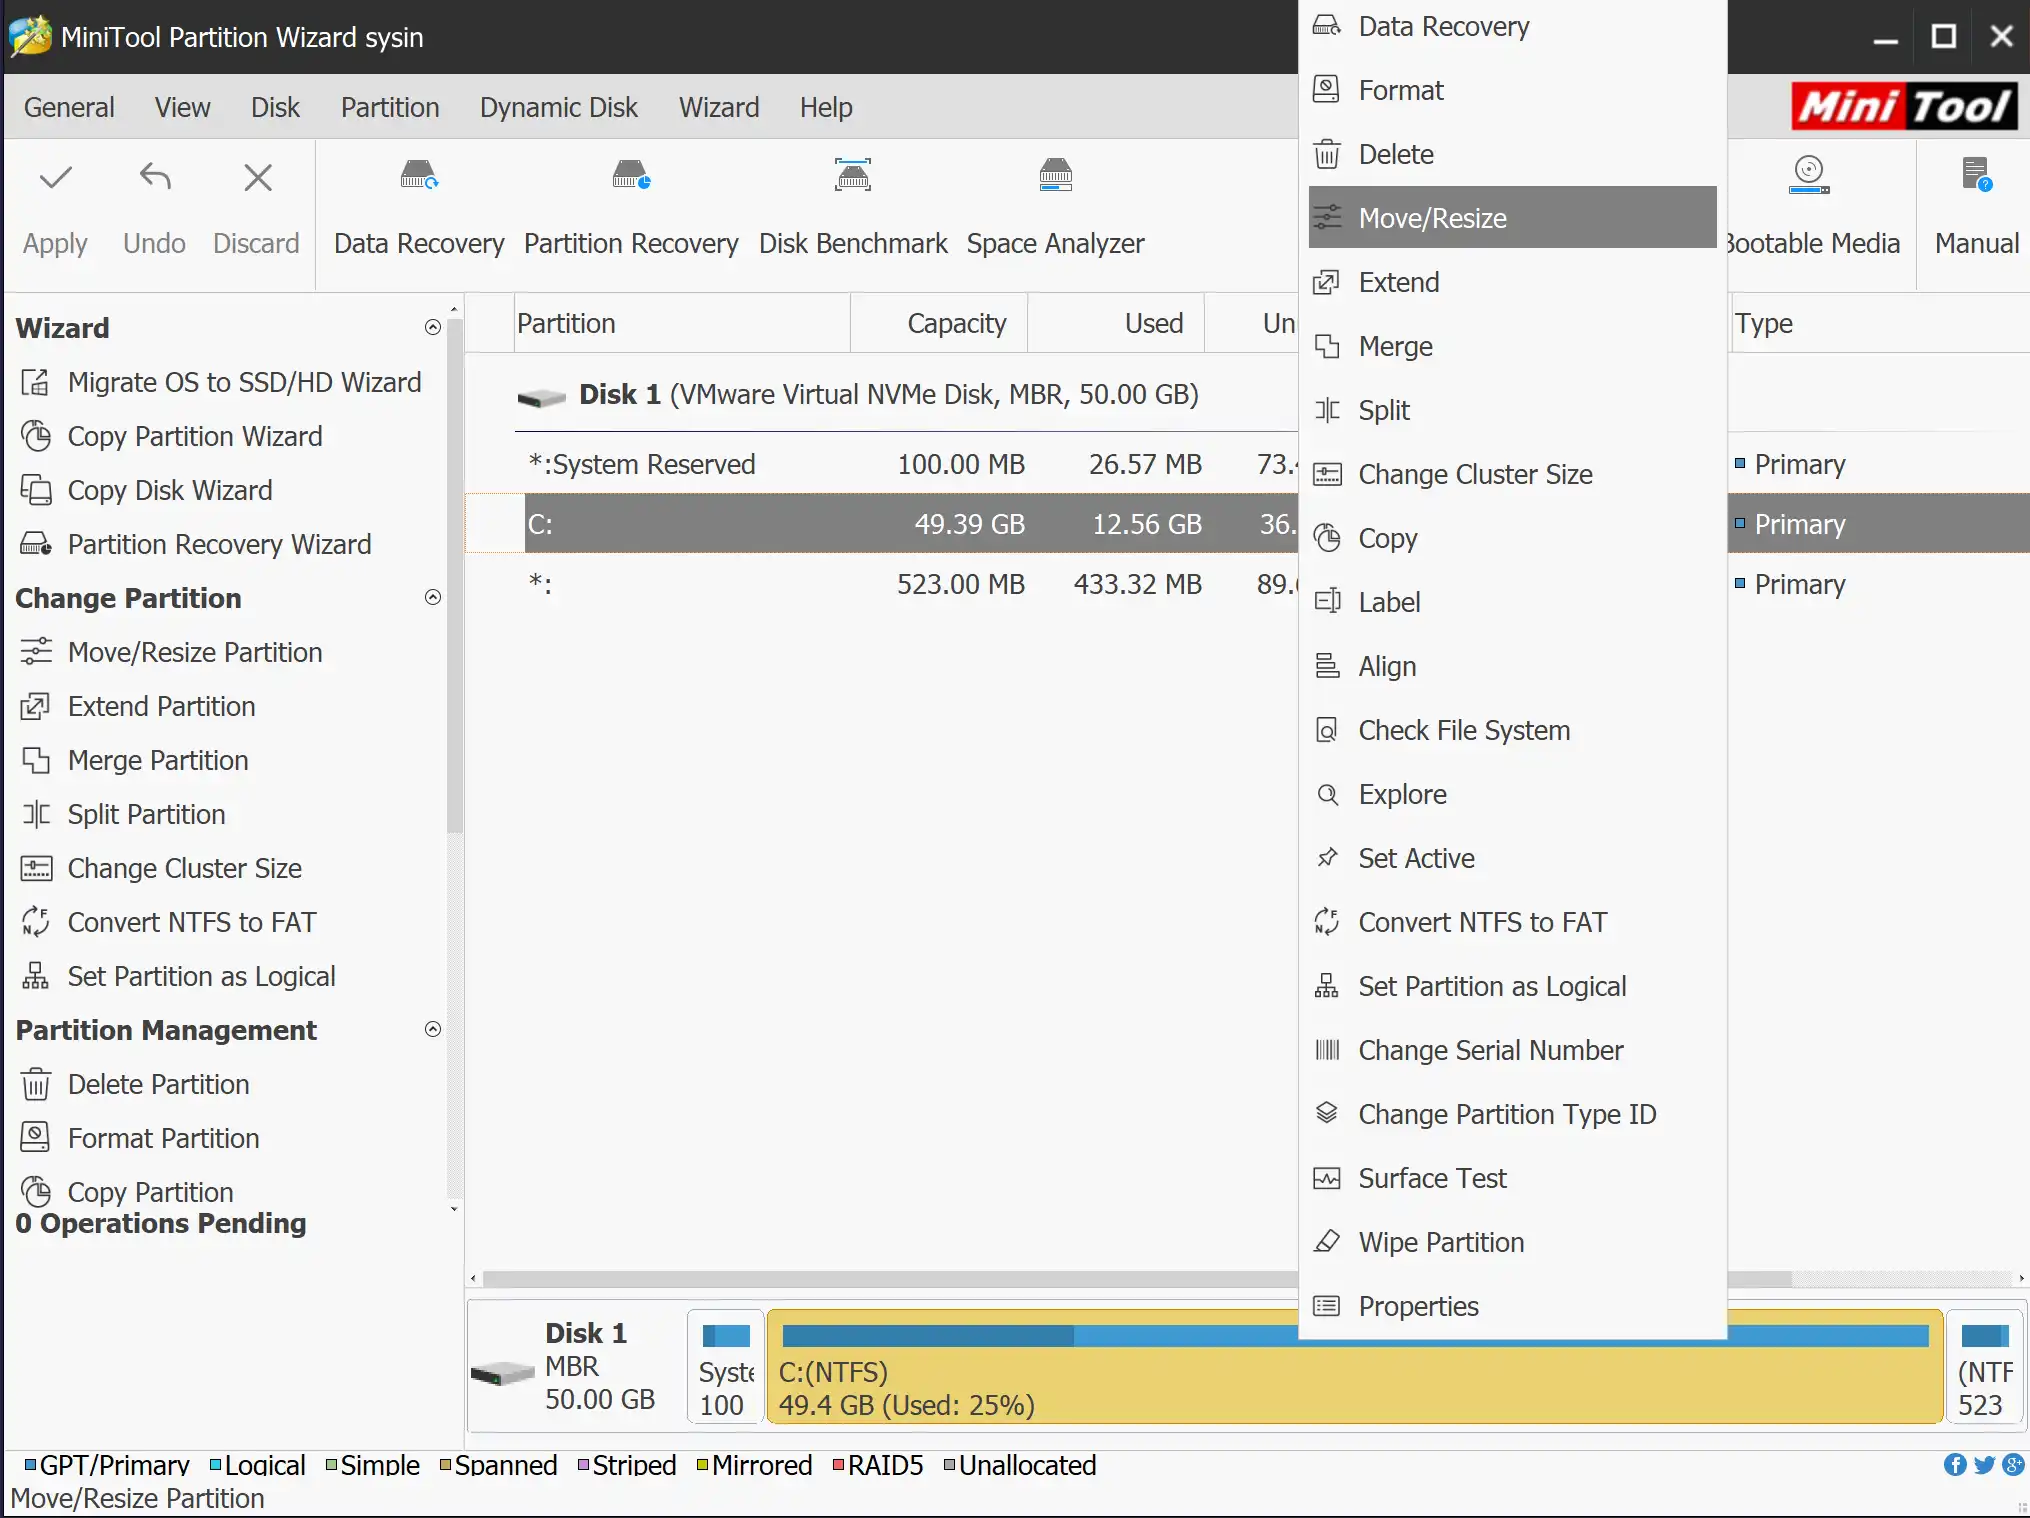This screenshot has width=2030, height=1518.
Task: Click the Apply checkmark icon
Action: 56,177
